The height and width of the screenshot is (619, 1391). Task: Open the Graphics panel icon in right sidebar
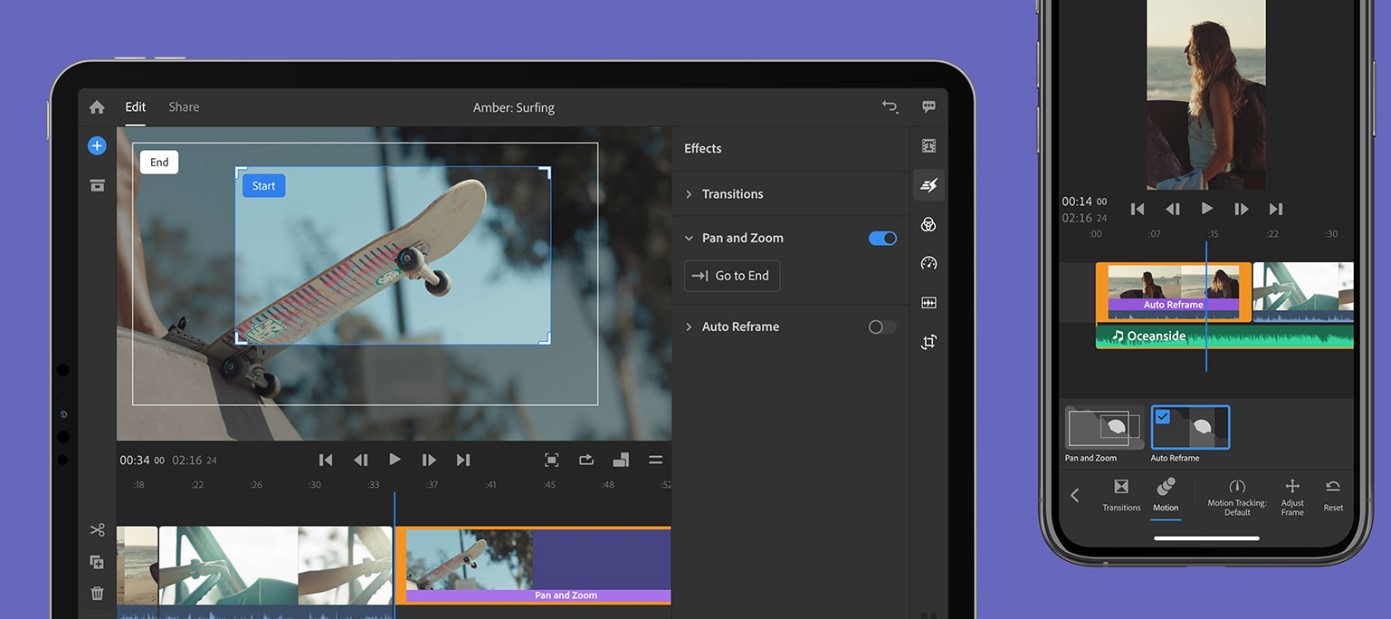tap(929, 146)
